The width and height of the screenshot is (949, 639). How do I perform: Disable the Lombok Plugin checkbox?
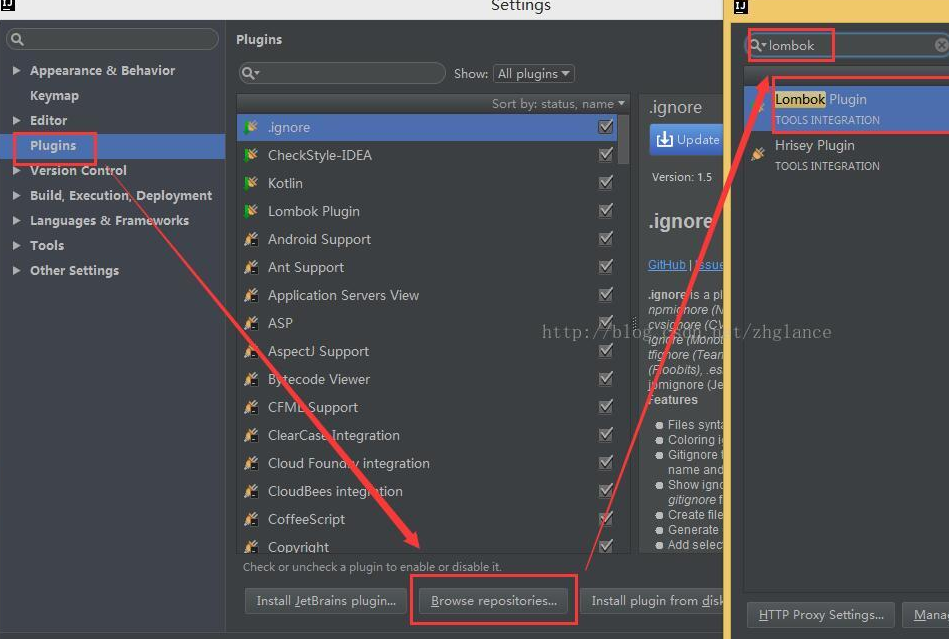(605, 211)
